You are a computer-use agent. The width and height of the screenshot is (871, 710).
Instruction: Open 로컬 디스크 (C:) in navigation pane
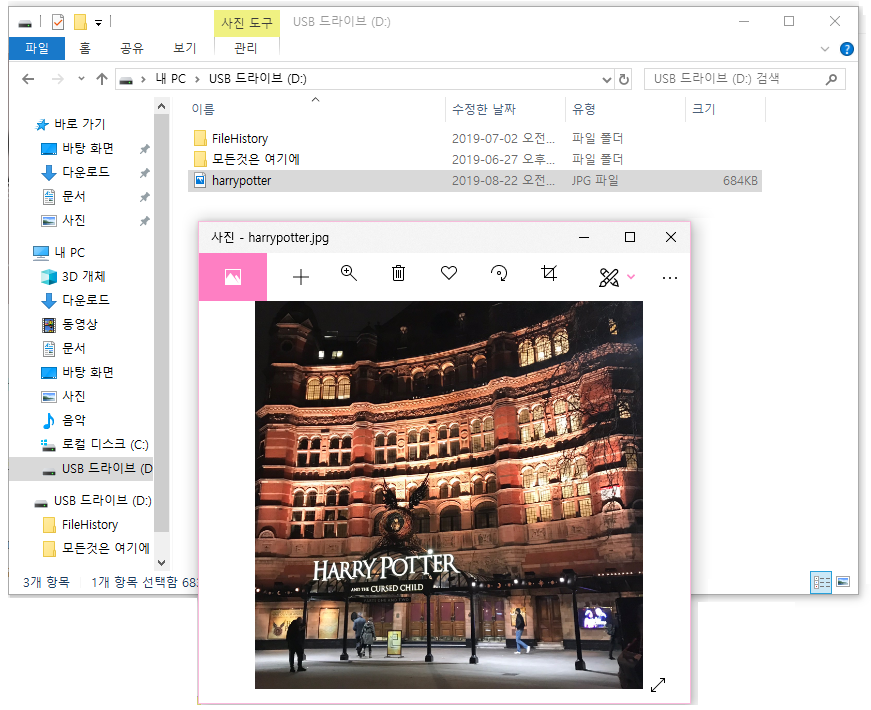pos(105,444)
